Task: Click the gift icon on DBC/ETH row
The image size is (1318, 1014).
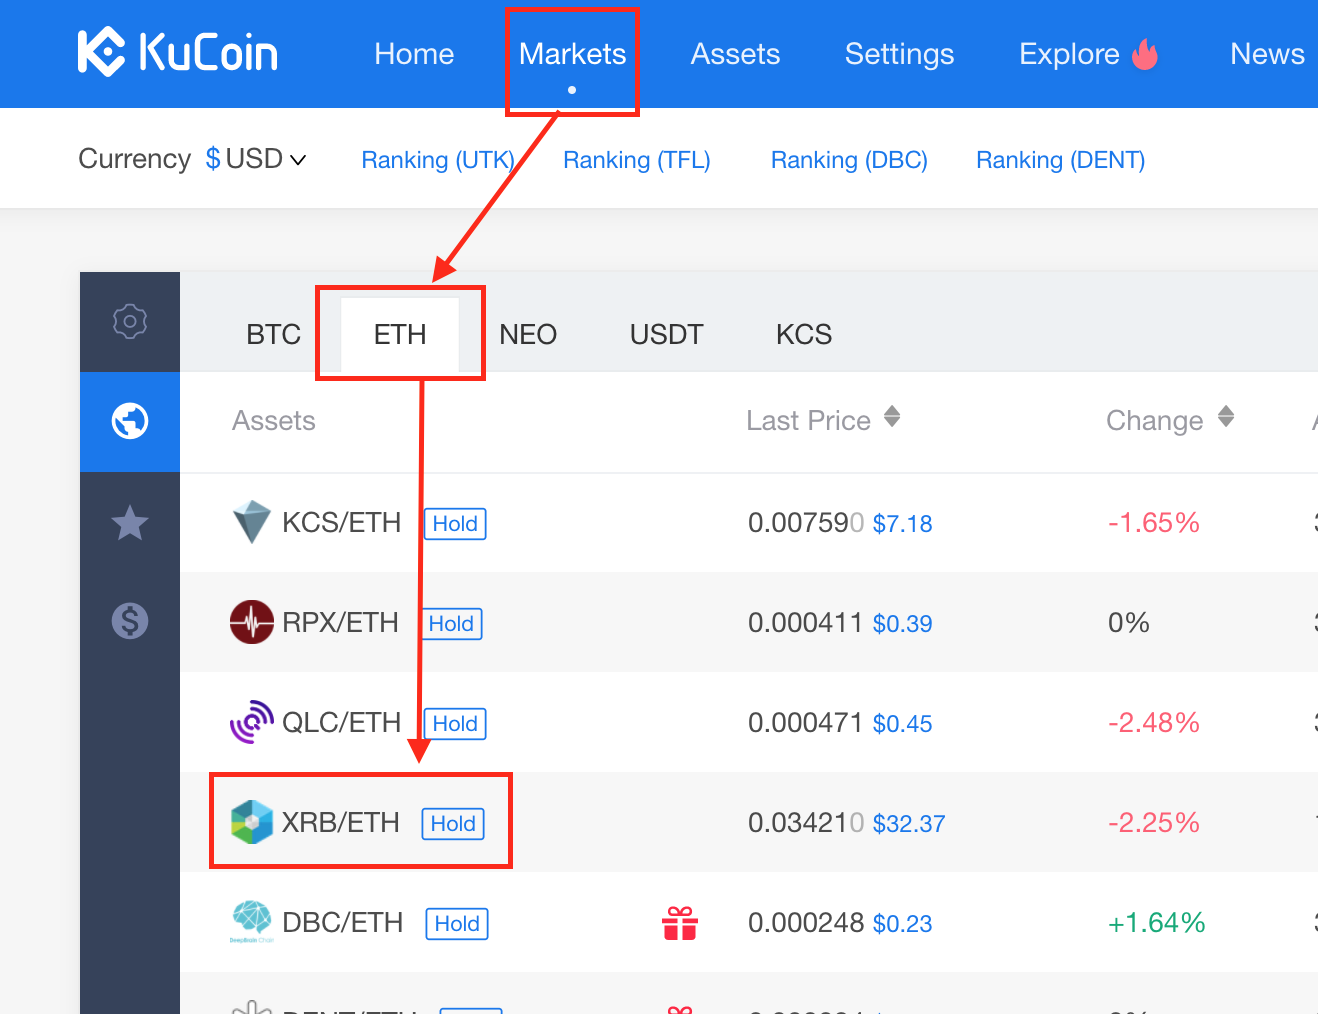Action: 680,922
